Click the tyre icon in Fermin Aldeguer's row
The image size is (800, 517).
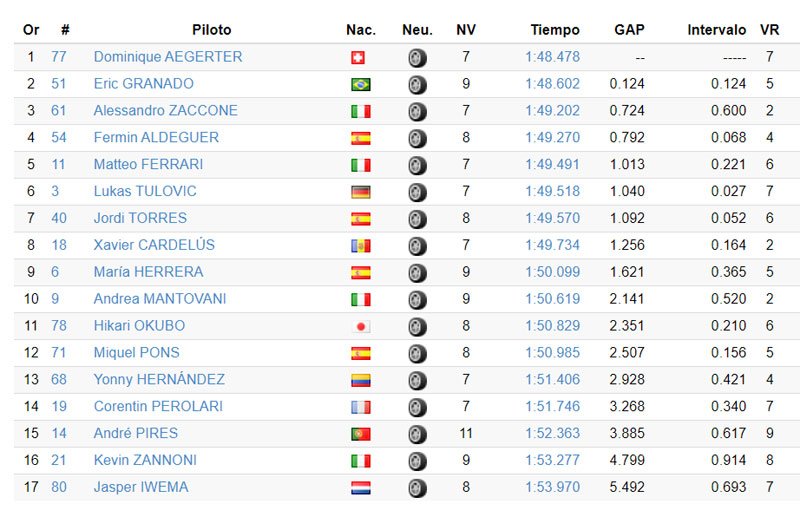point(417,138)
